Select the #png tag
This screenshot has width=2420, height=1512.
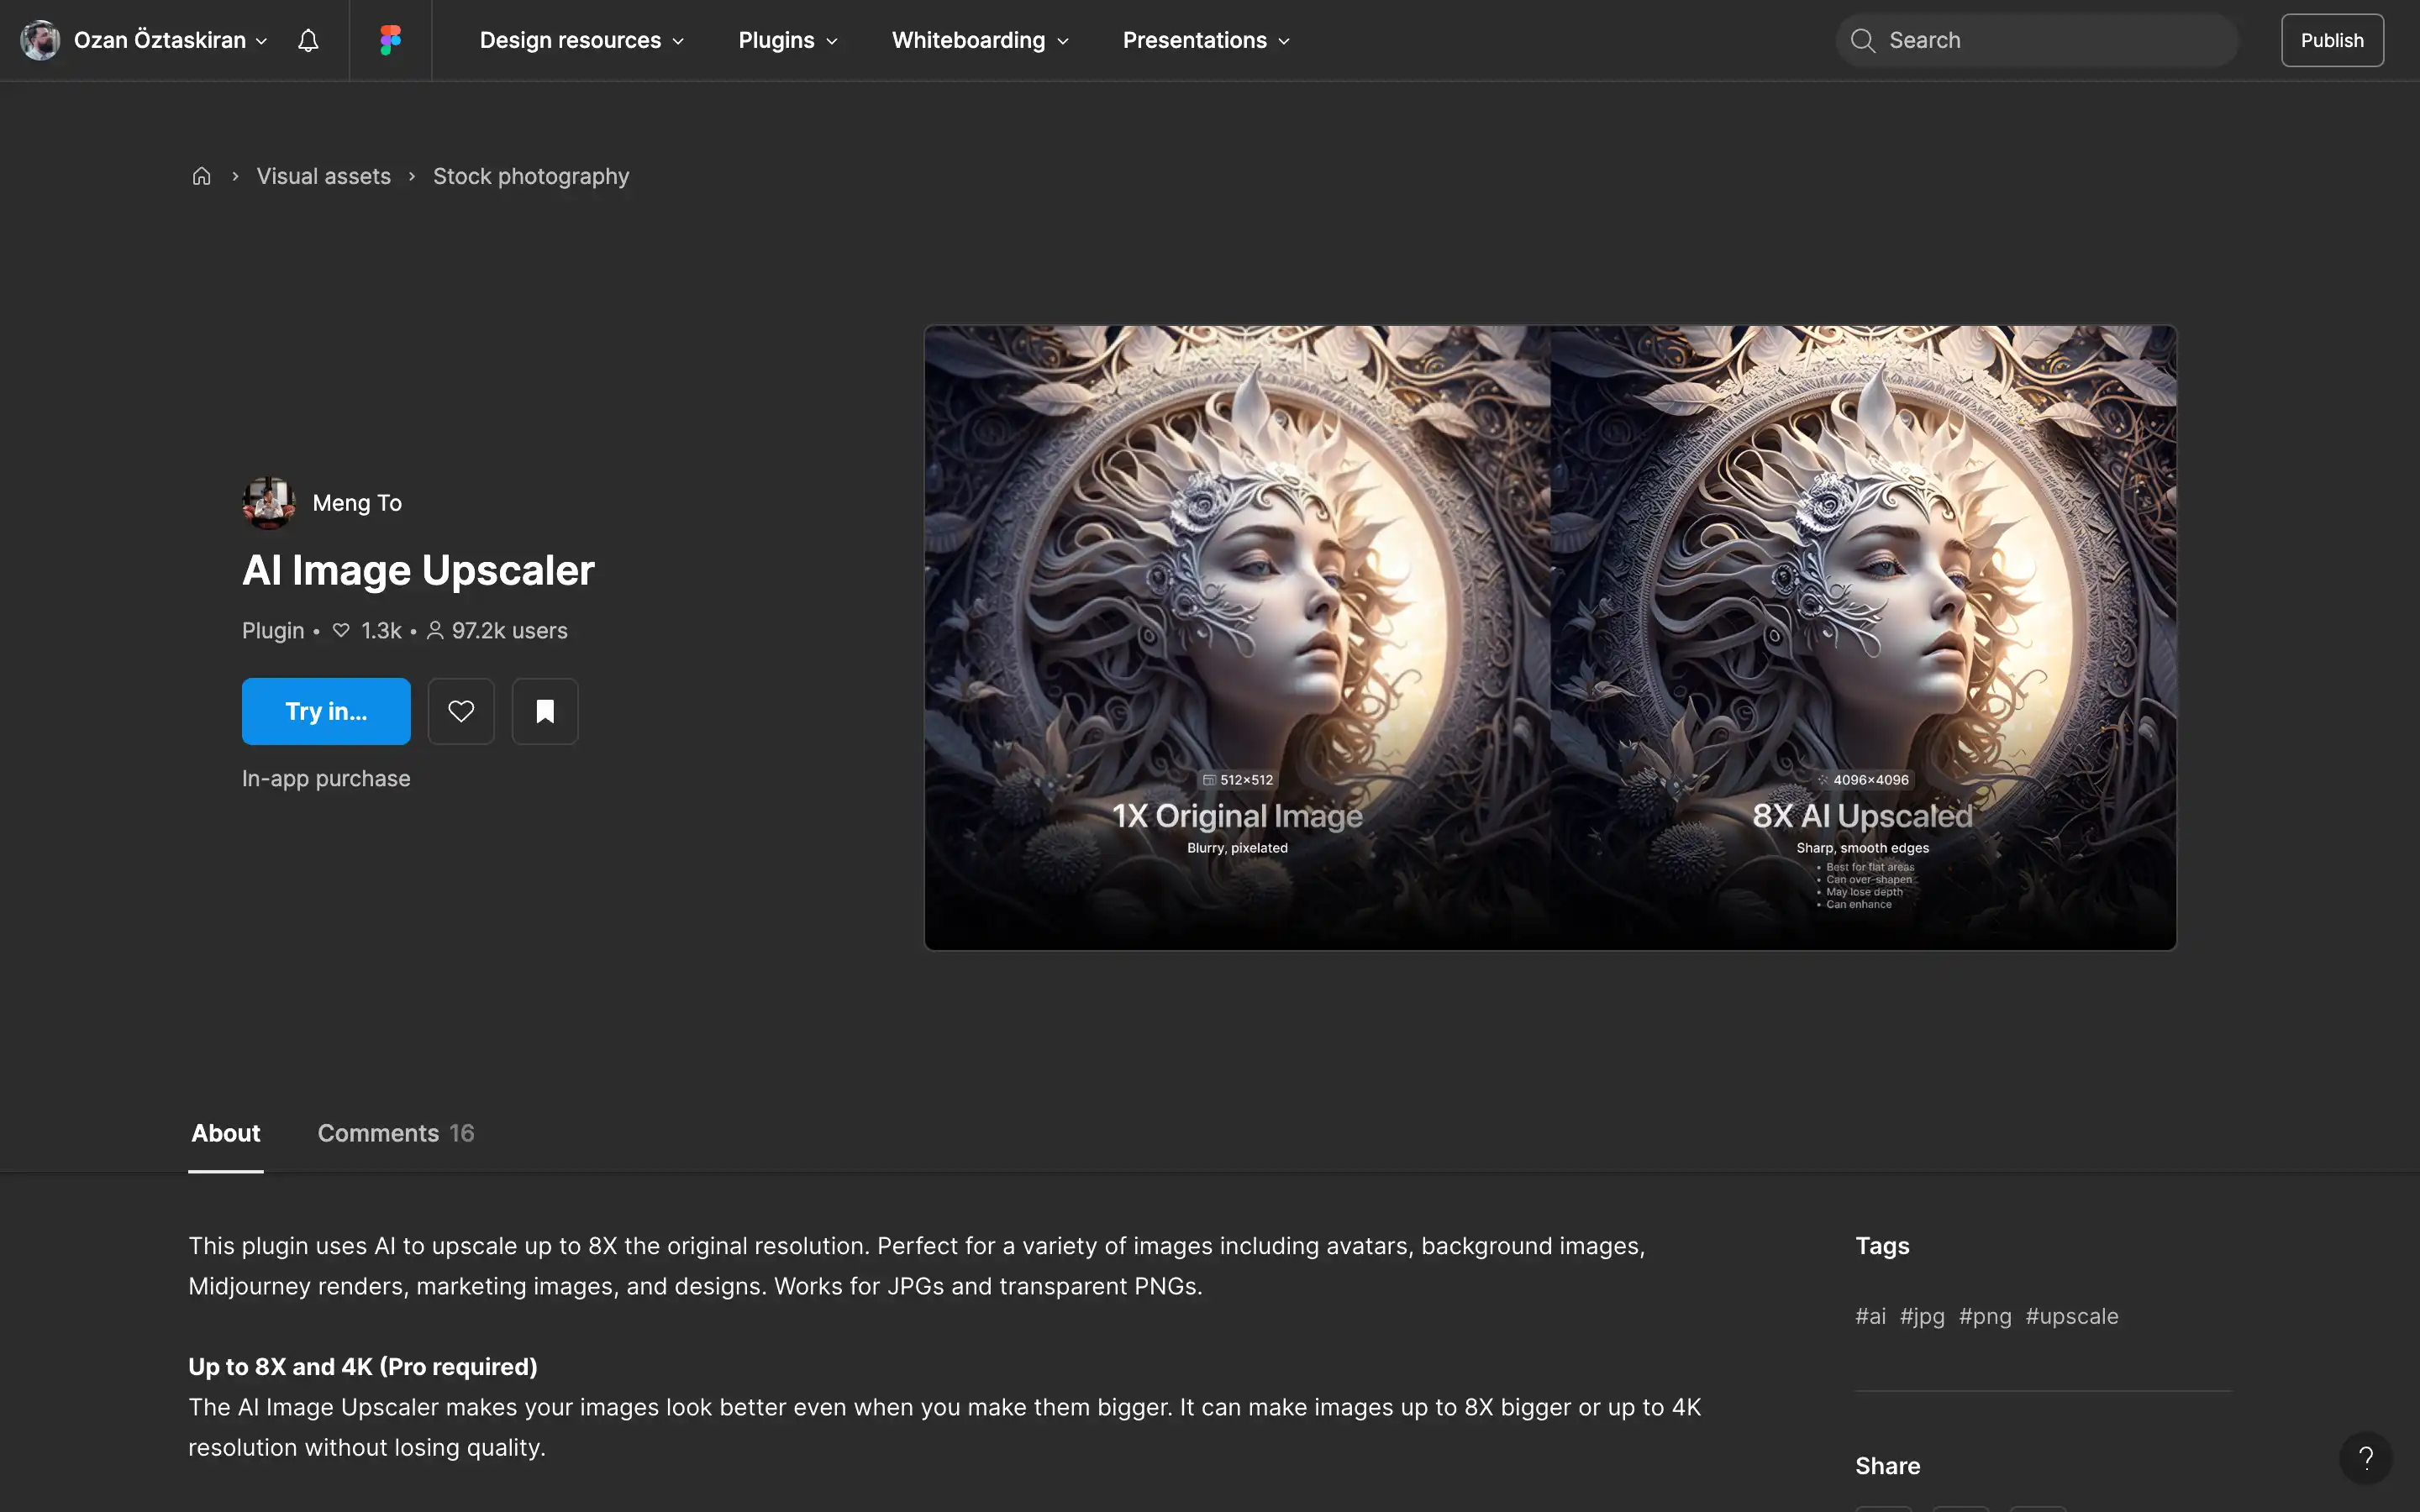click(x=1985, y=1316)
